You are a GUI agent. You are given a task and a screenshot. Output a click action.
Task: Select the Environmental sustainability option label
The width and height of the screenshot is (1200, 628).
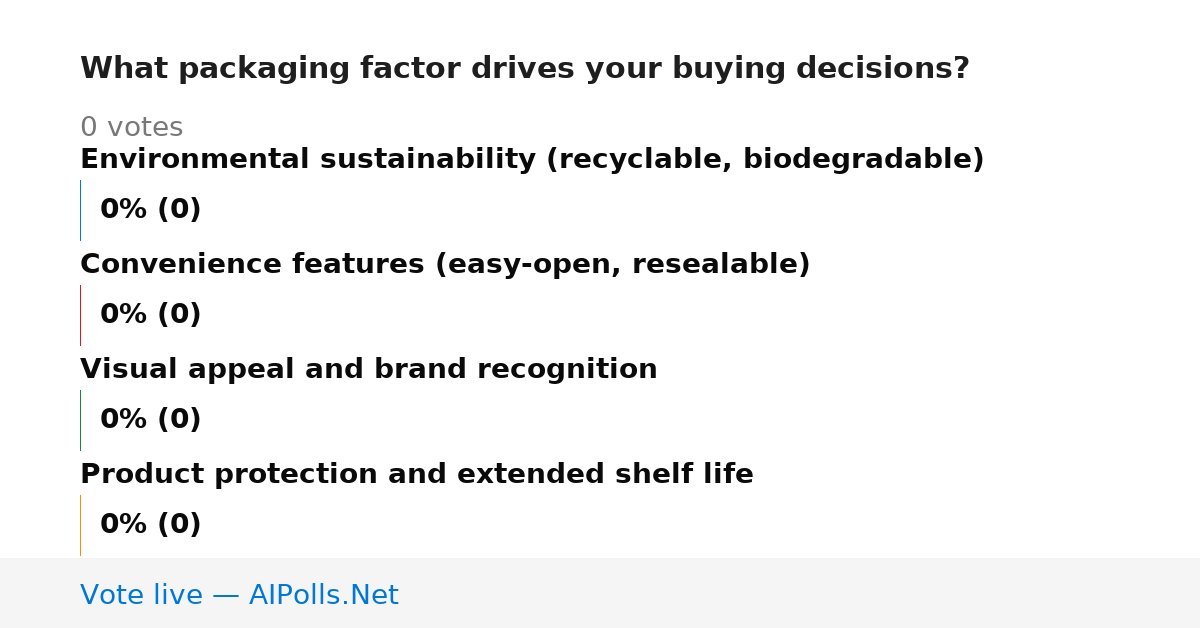coord(532,160)
